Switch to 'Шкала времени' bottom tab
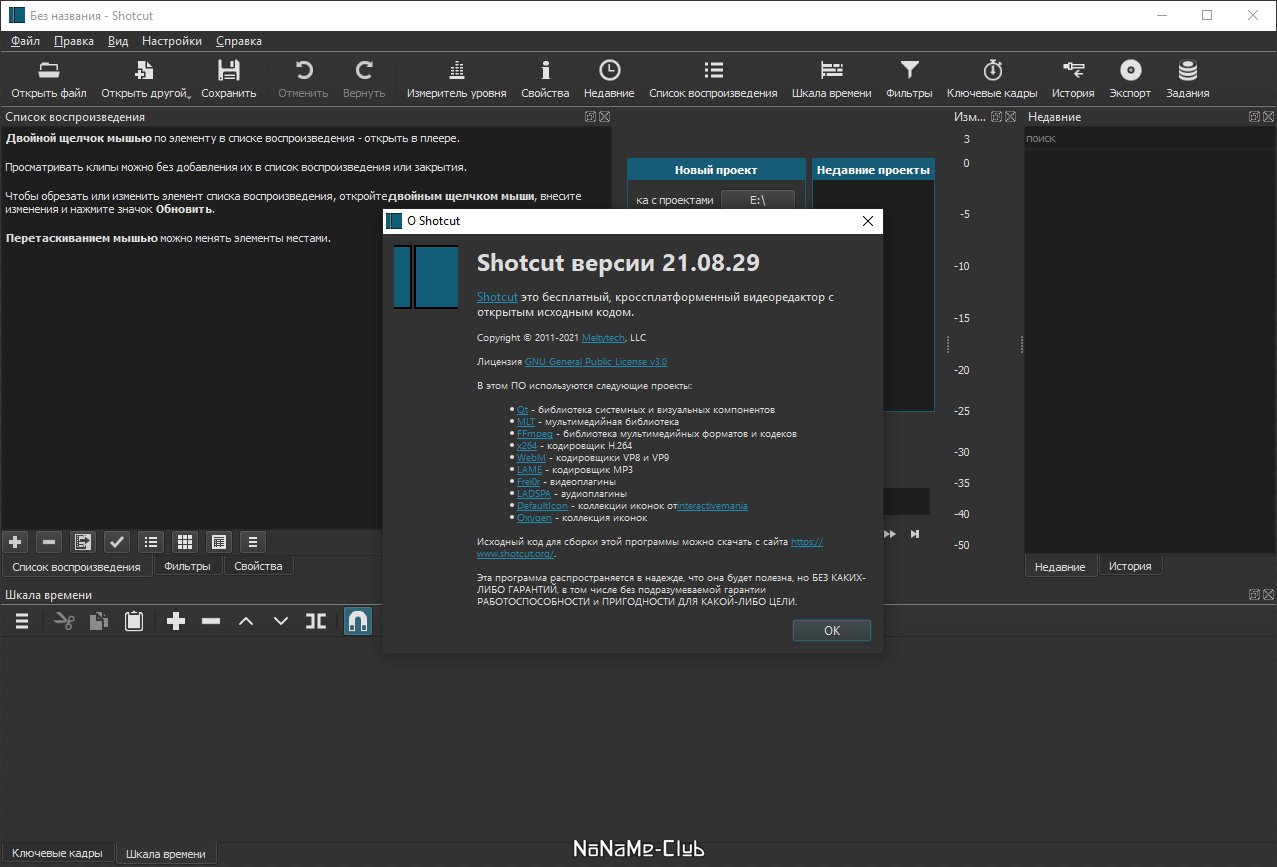 pyautogui.click(x=166, y=854)
